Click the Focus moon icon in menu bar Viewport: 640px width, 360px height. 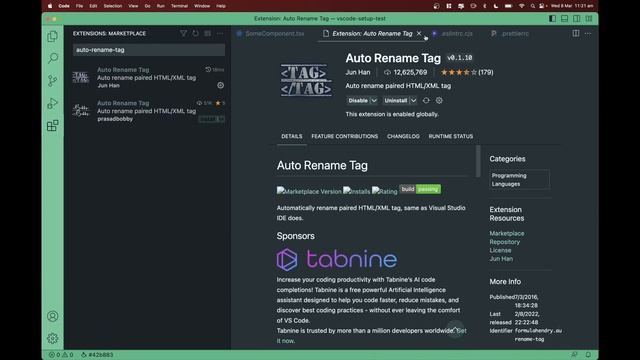click(496, 6)
